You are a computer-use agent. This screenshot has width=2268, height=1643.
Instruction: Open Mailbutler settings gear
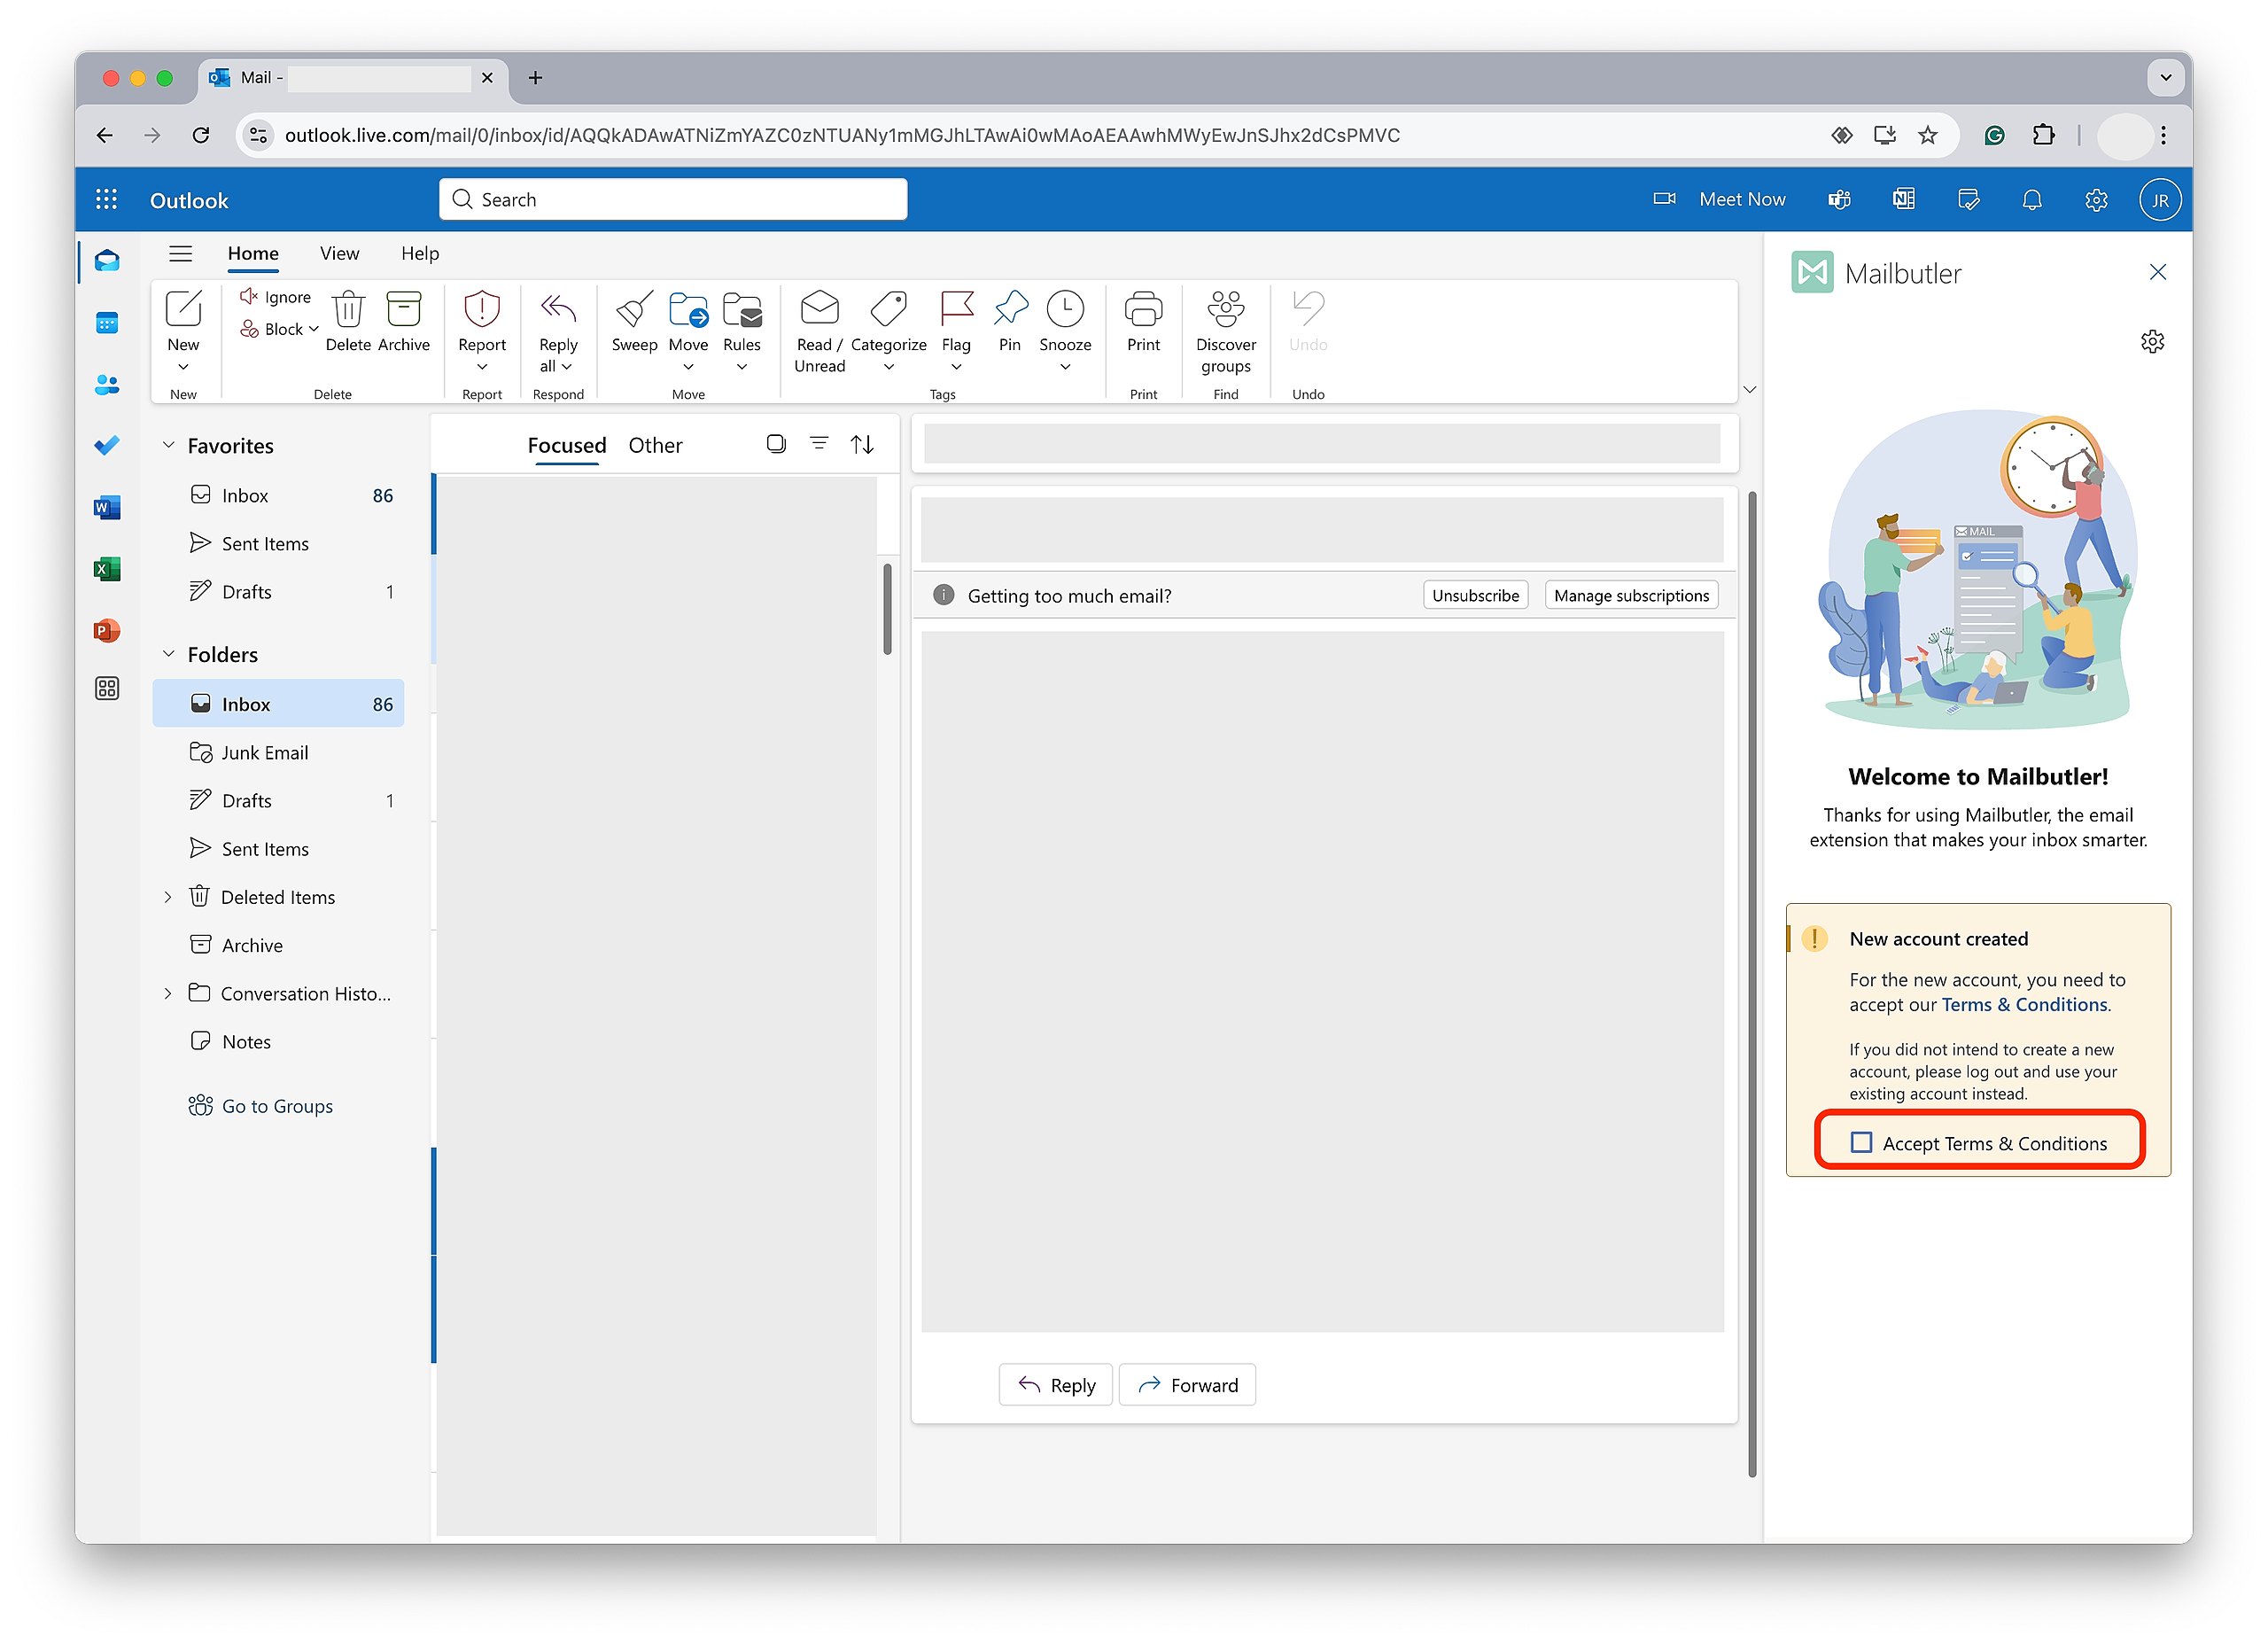tap(2152, 342)
